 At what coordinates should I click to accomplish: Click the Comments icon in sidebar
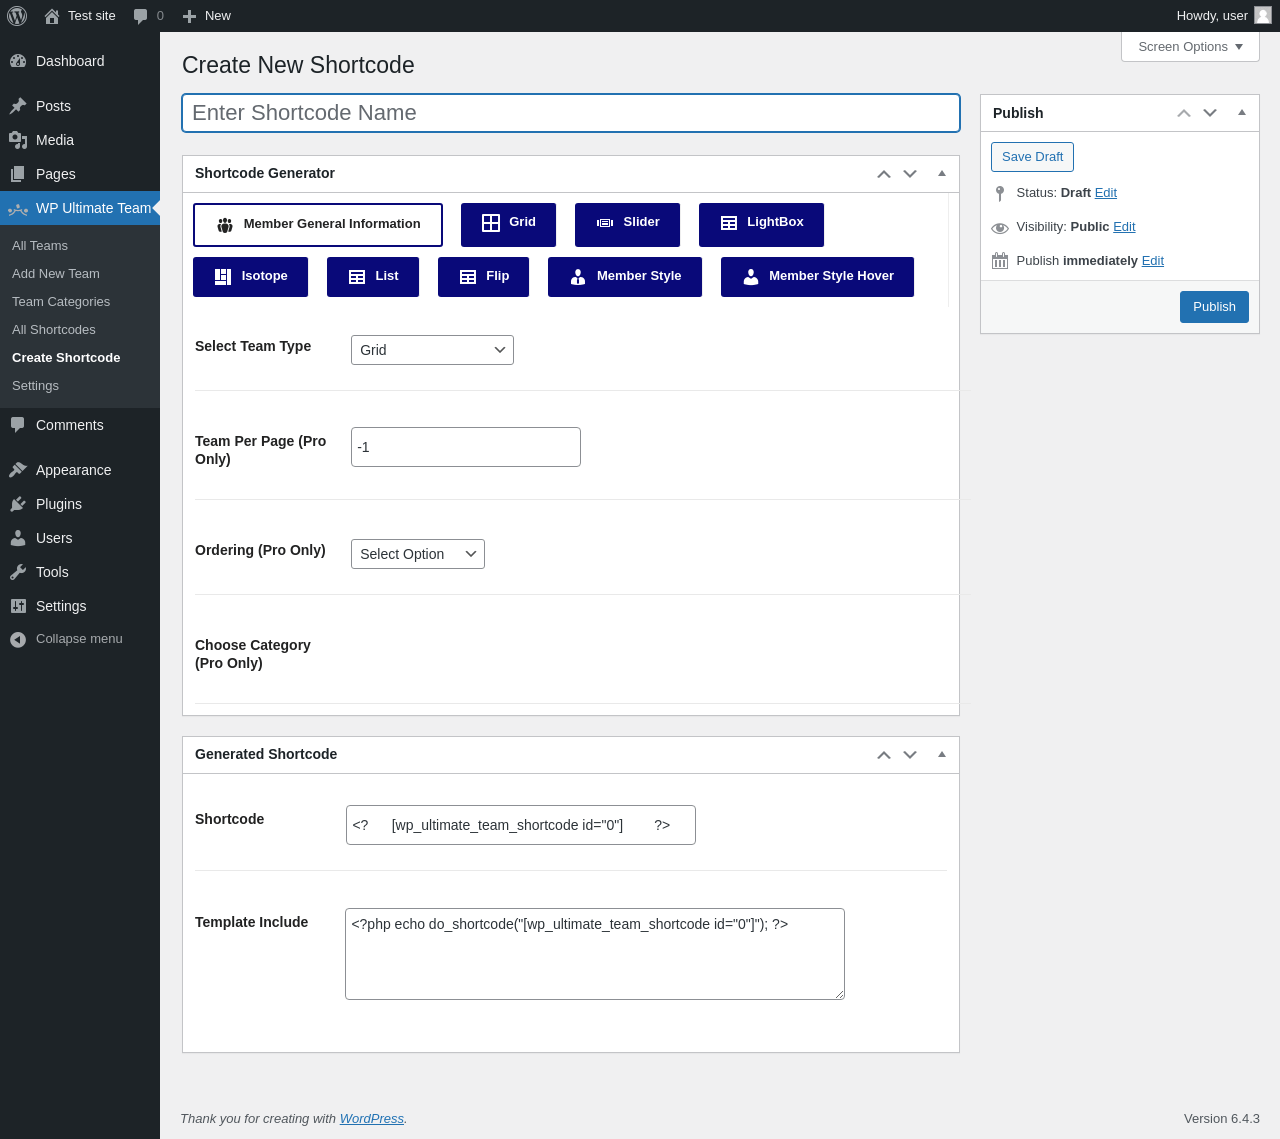(x=18, y=425)
